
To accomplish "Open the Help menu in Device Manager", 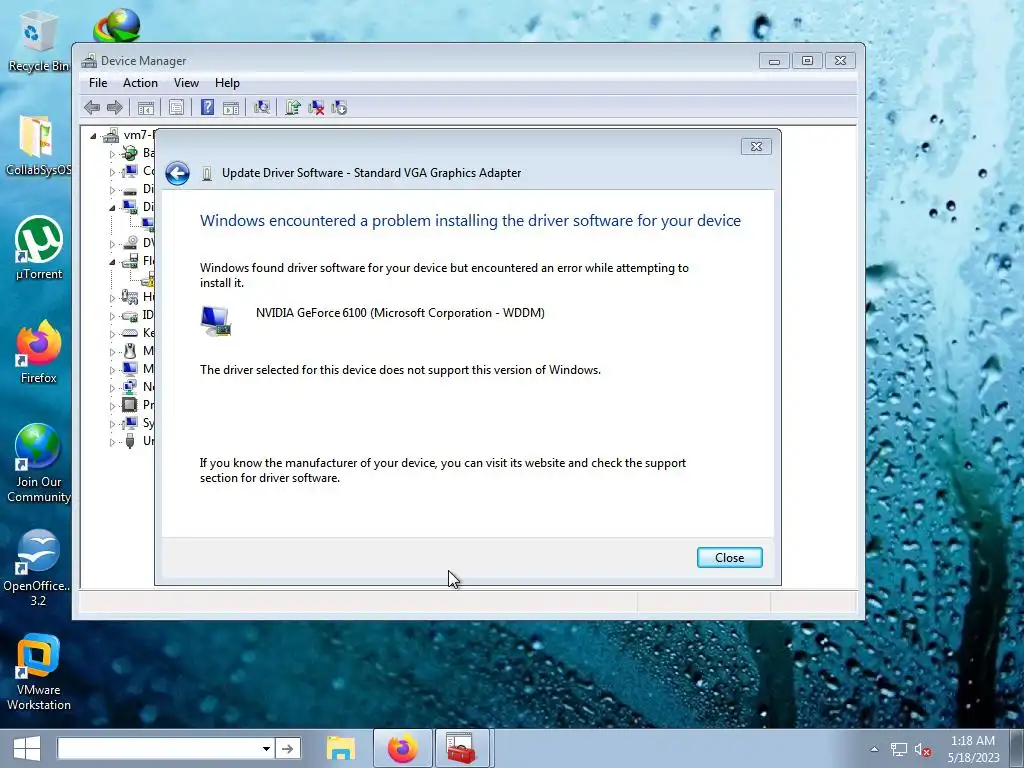I will tap(227, 83).
